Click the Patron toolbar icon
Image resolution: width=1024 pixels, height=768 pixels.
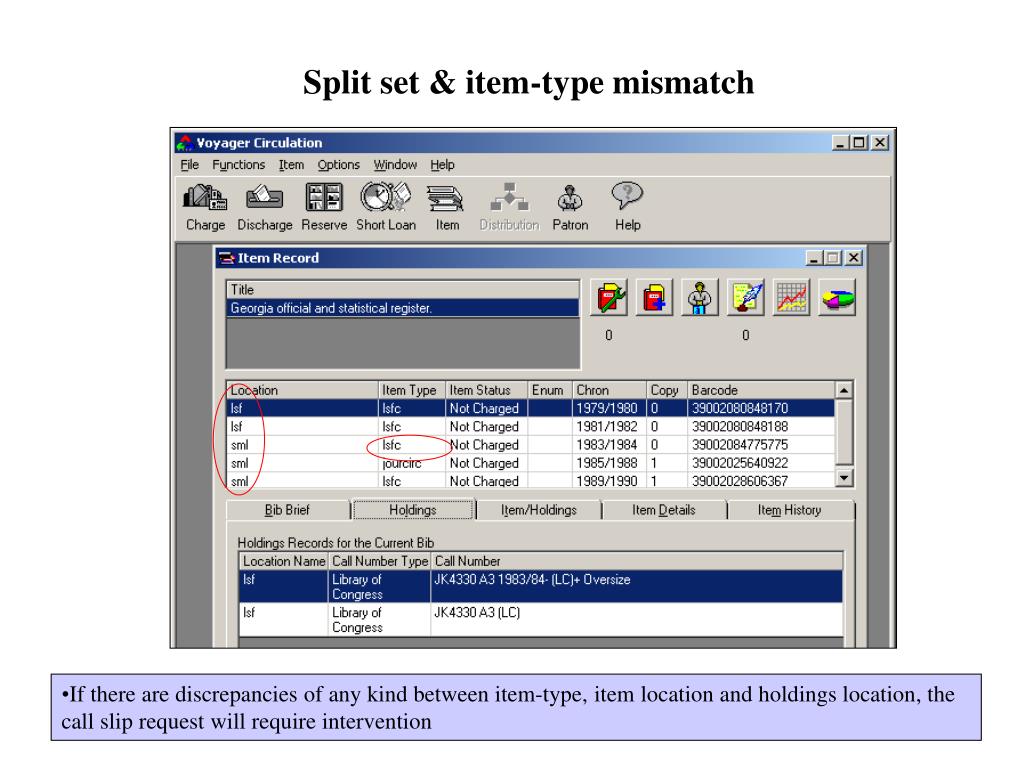coord(570,197)
